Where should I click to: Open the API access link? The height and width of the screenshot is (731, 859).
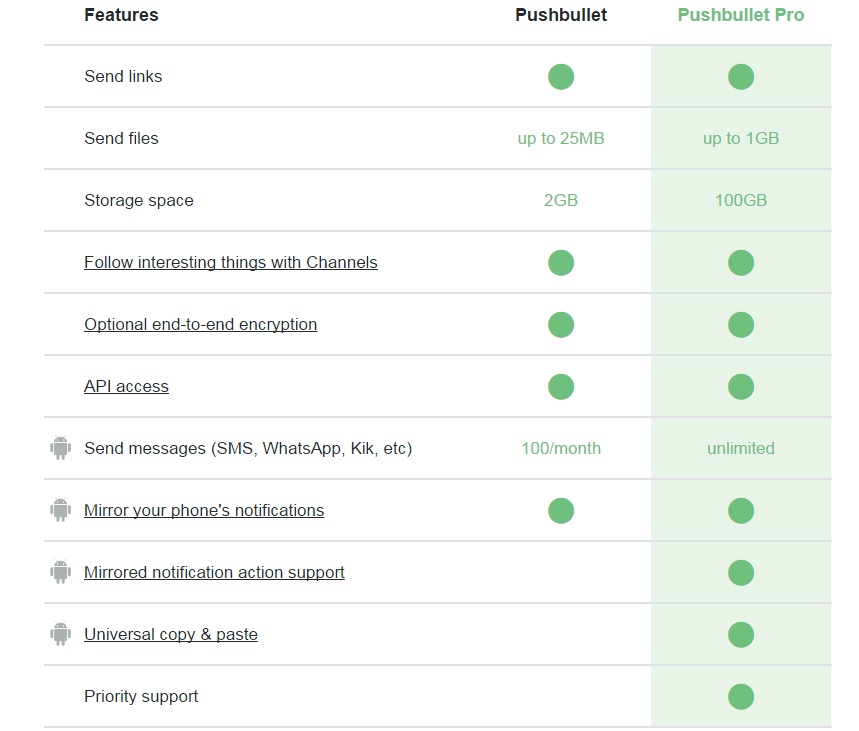126,386
